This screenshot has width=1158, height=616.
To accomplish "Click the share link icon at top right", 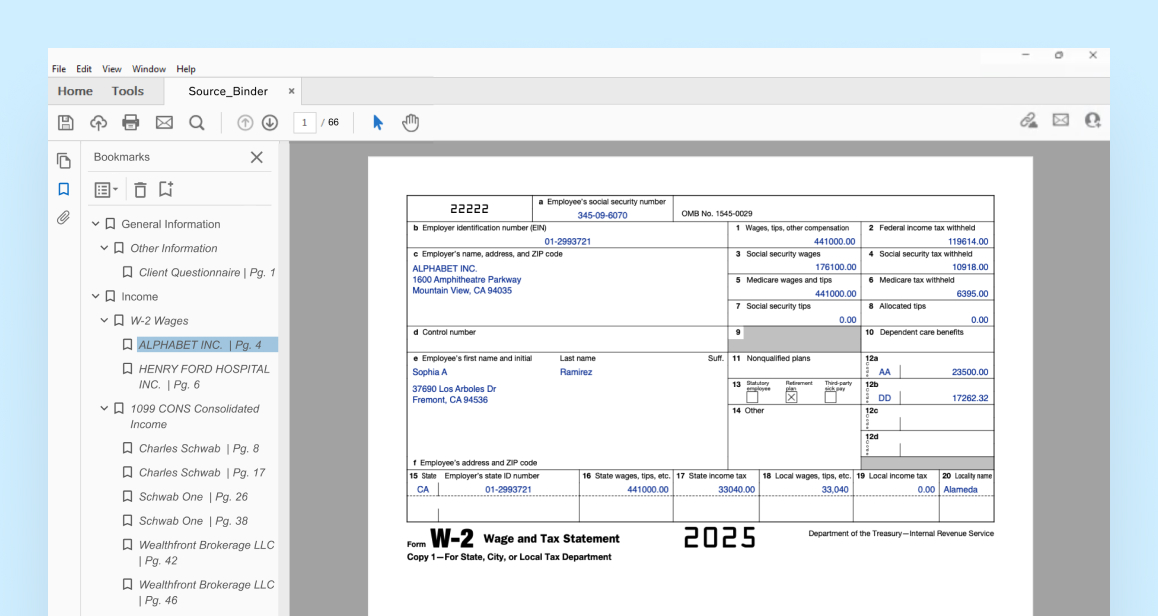I will (1029, 120).
